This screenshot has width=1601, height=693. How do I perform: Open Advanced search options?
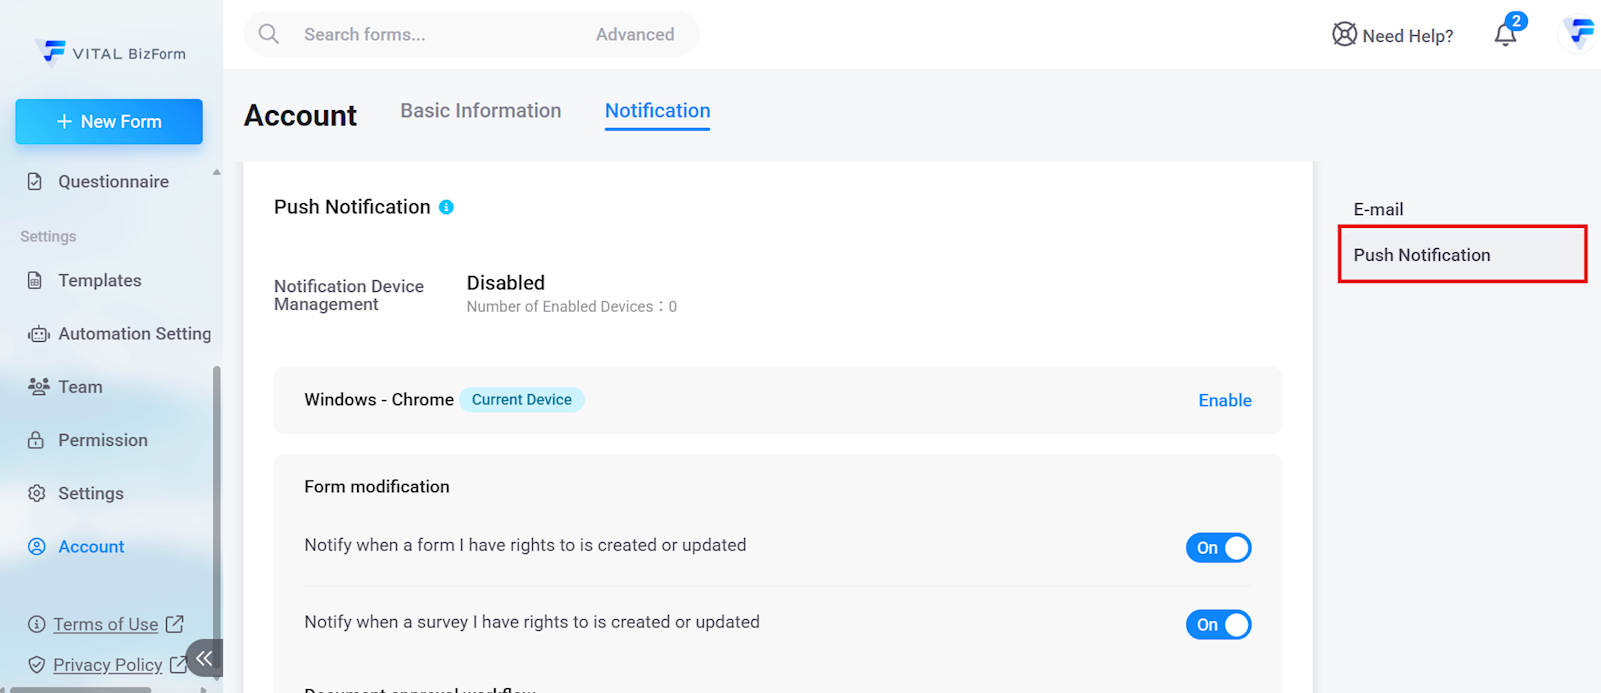(634, 34)
